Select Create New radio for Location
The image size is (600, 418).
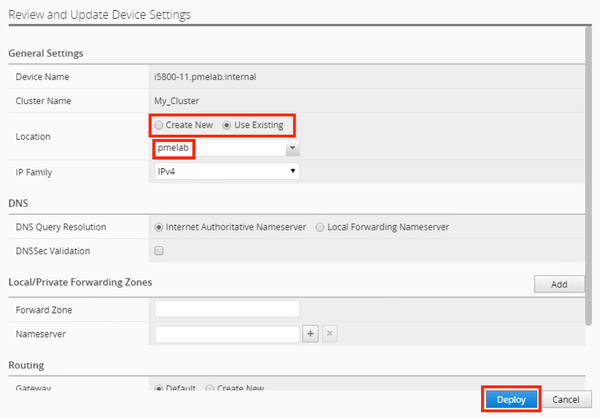[159, 125]
